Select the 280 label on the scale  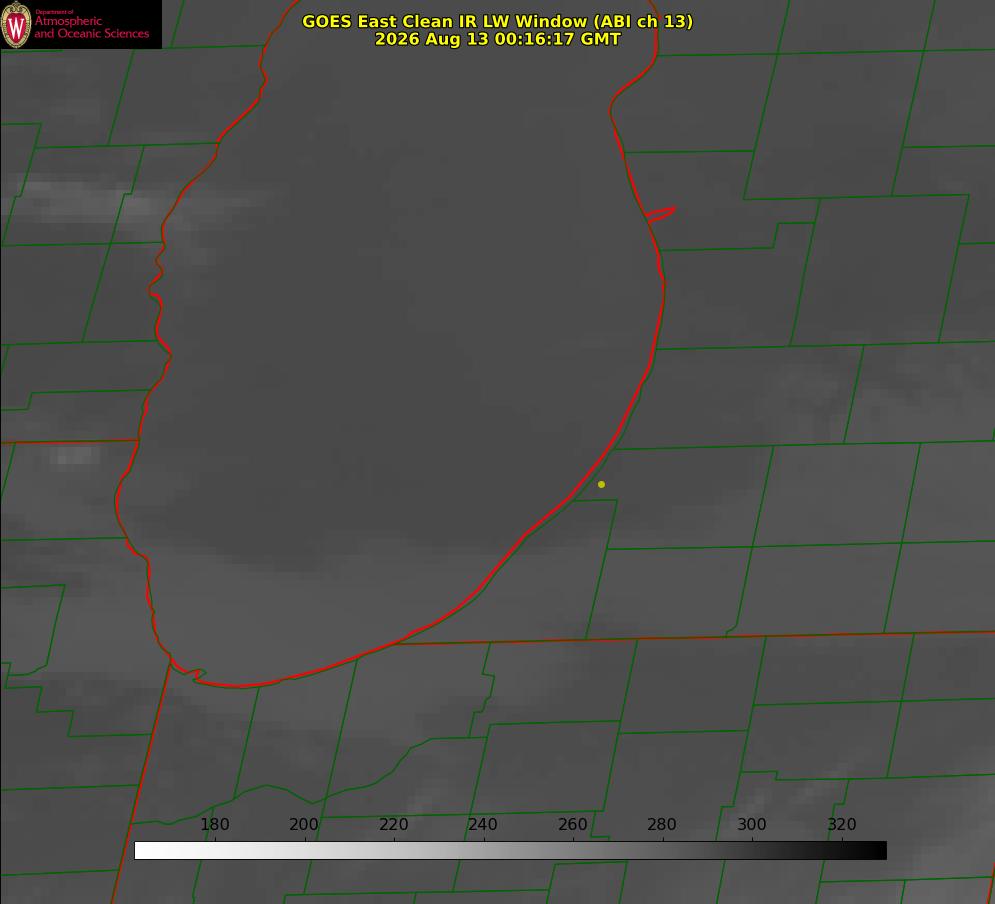(x=662, y=824)
